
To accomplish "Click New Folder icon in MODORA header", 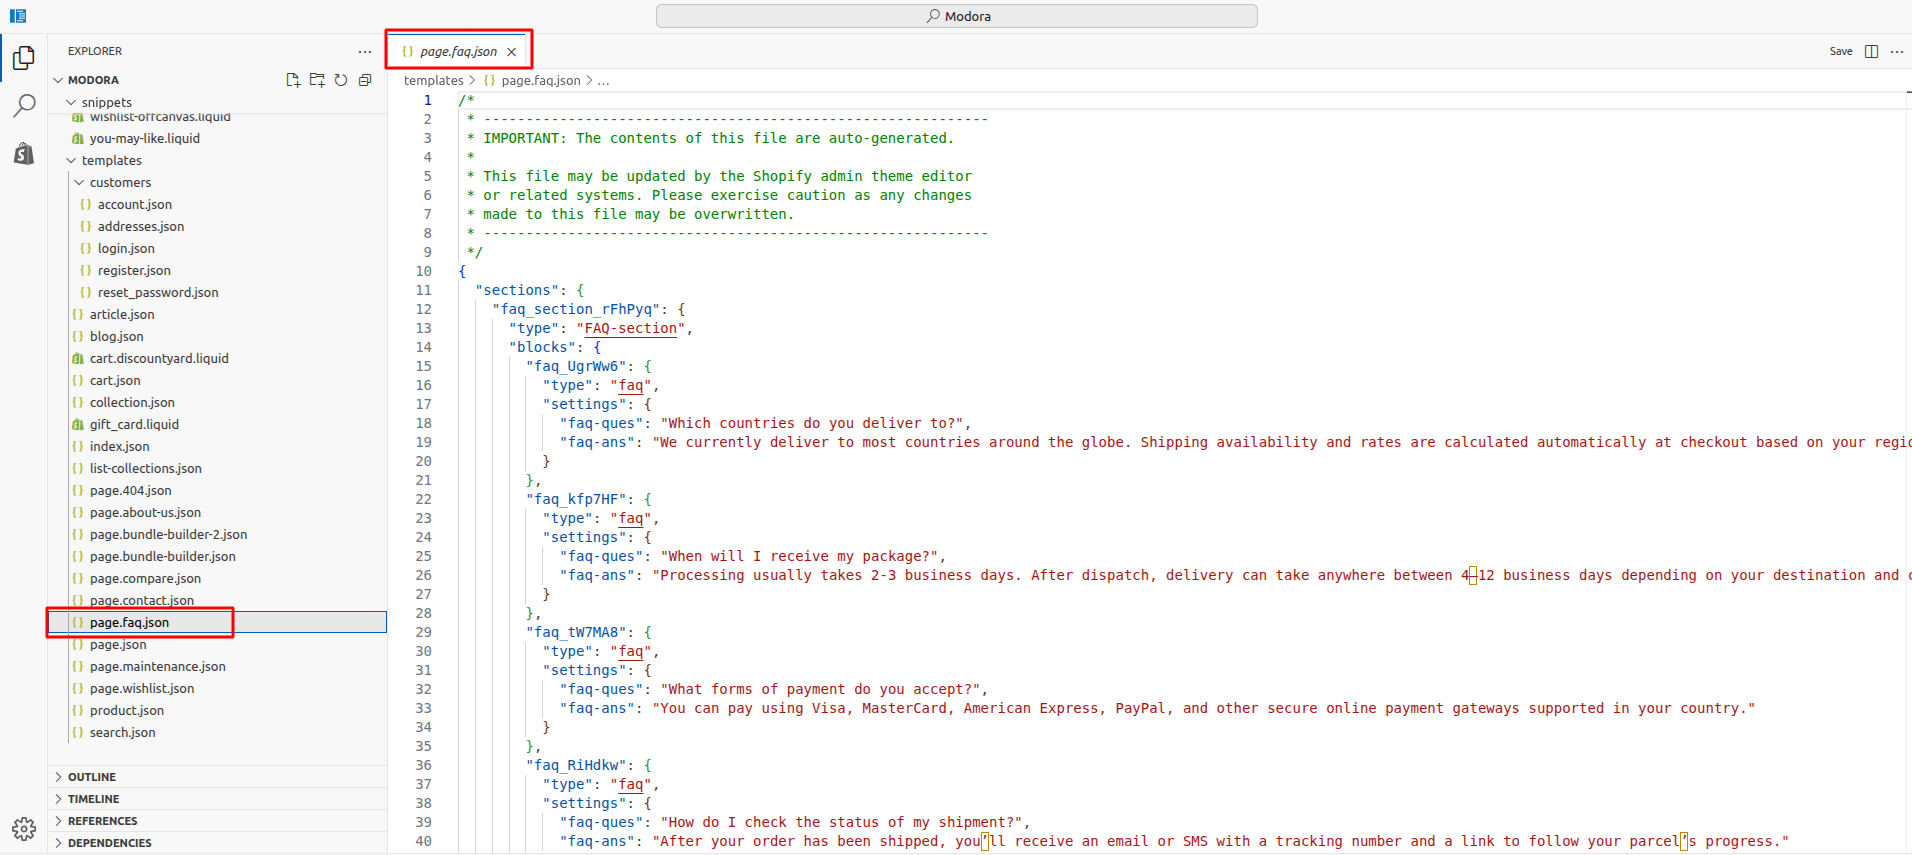I will coord(317,80).
